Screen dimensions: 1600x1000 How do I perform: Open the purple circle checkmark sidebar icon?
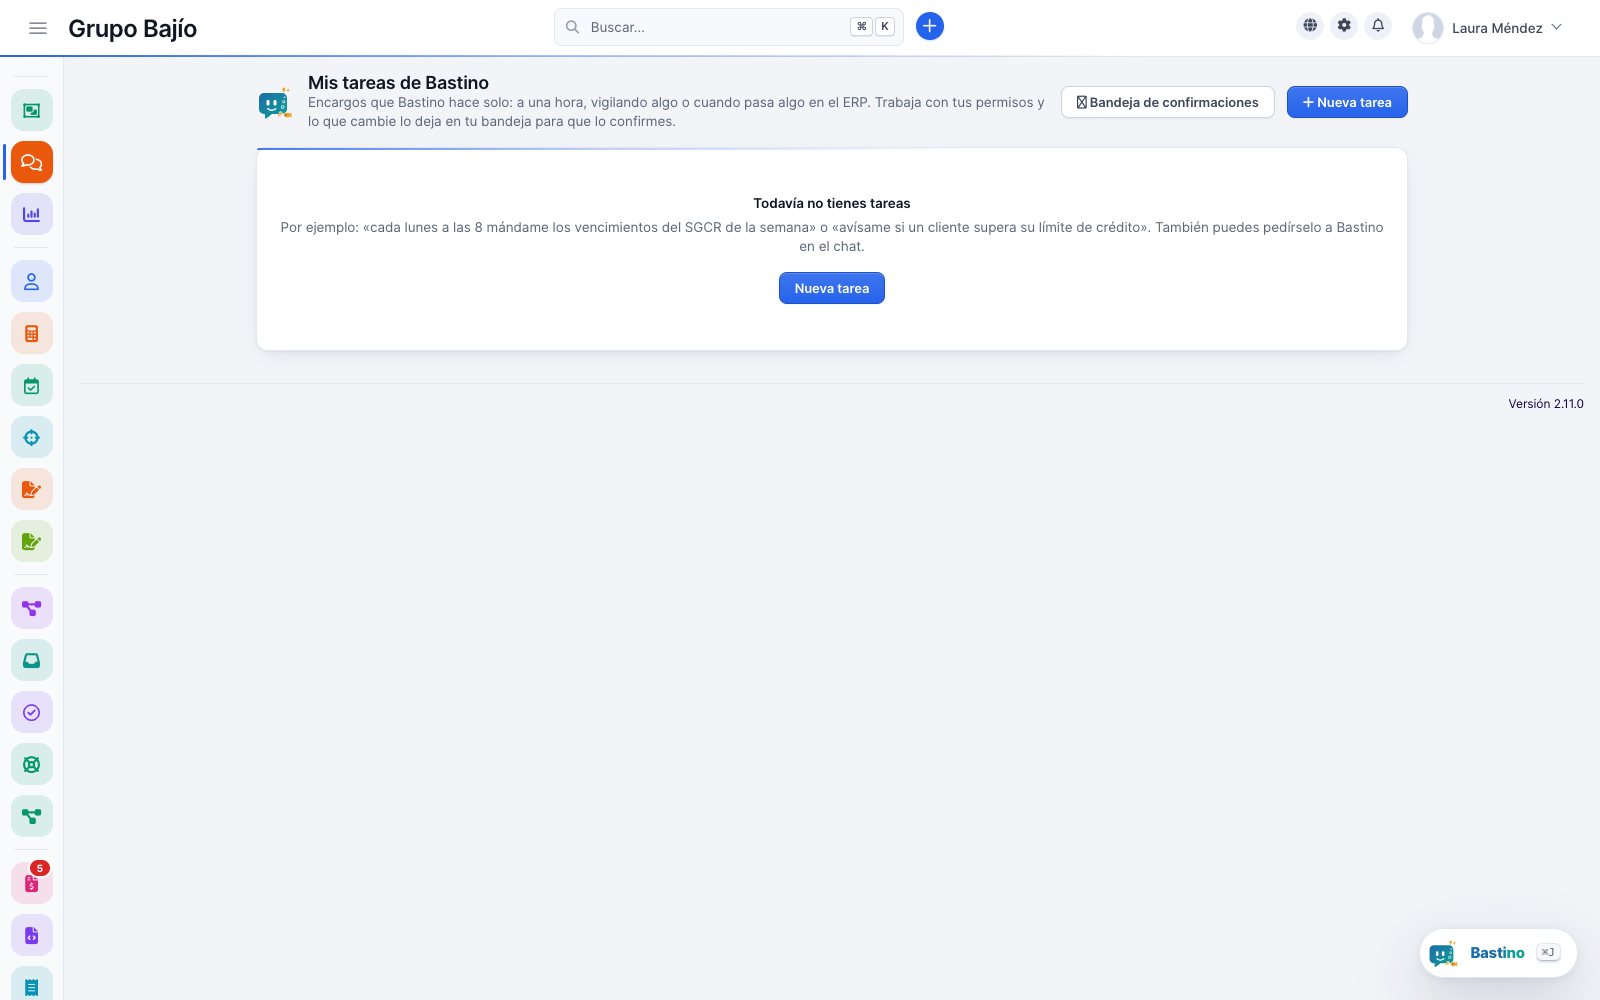pyautogui.click(x=32, y=712)
